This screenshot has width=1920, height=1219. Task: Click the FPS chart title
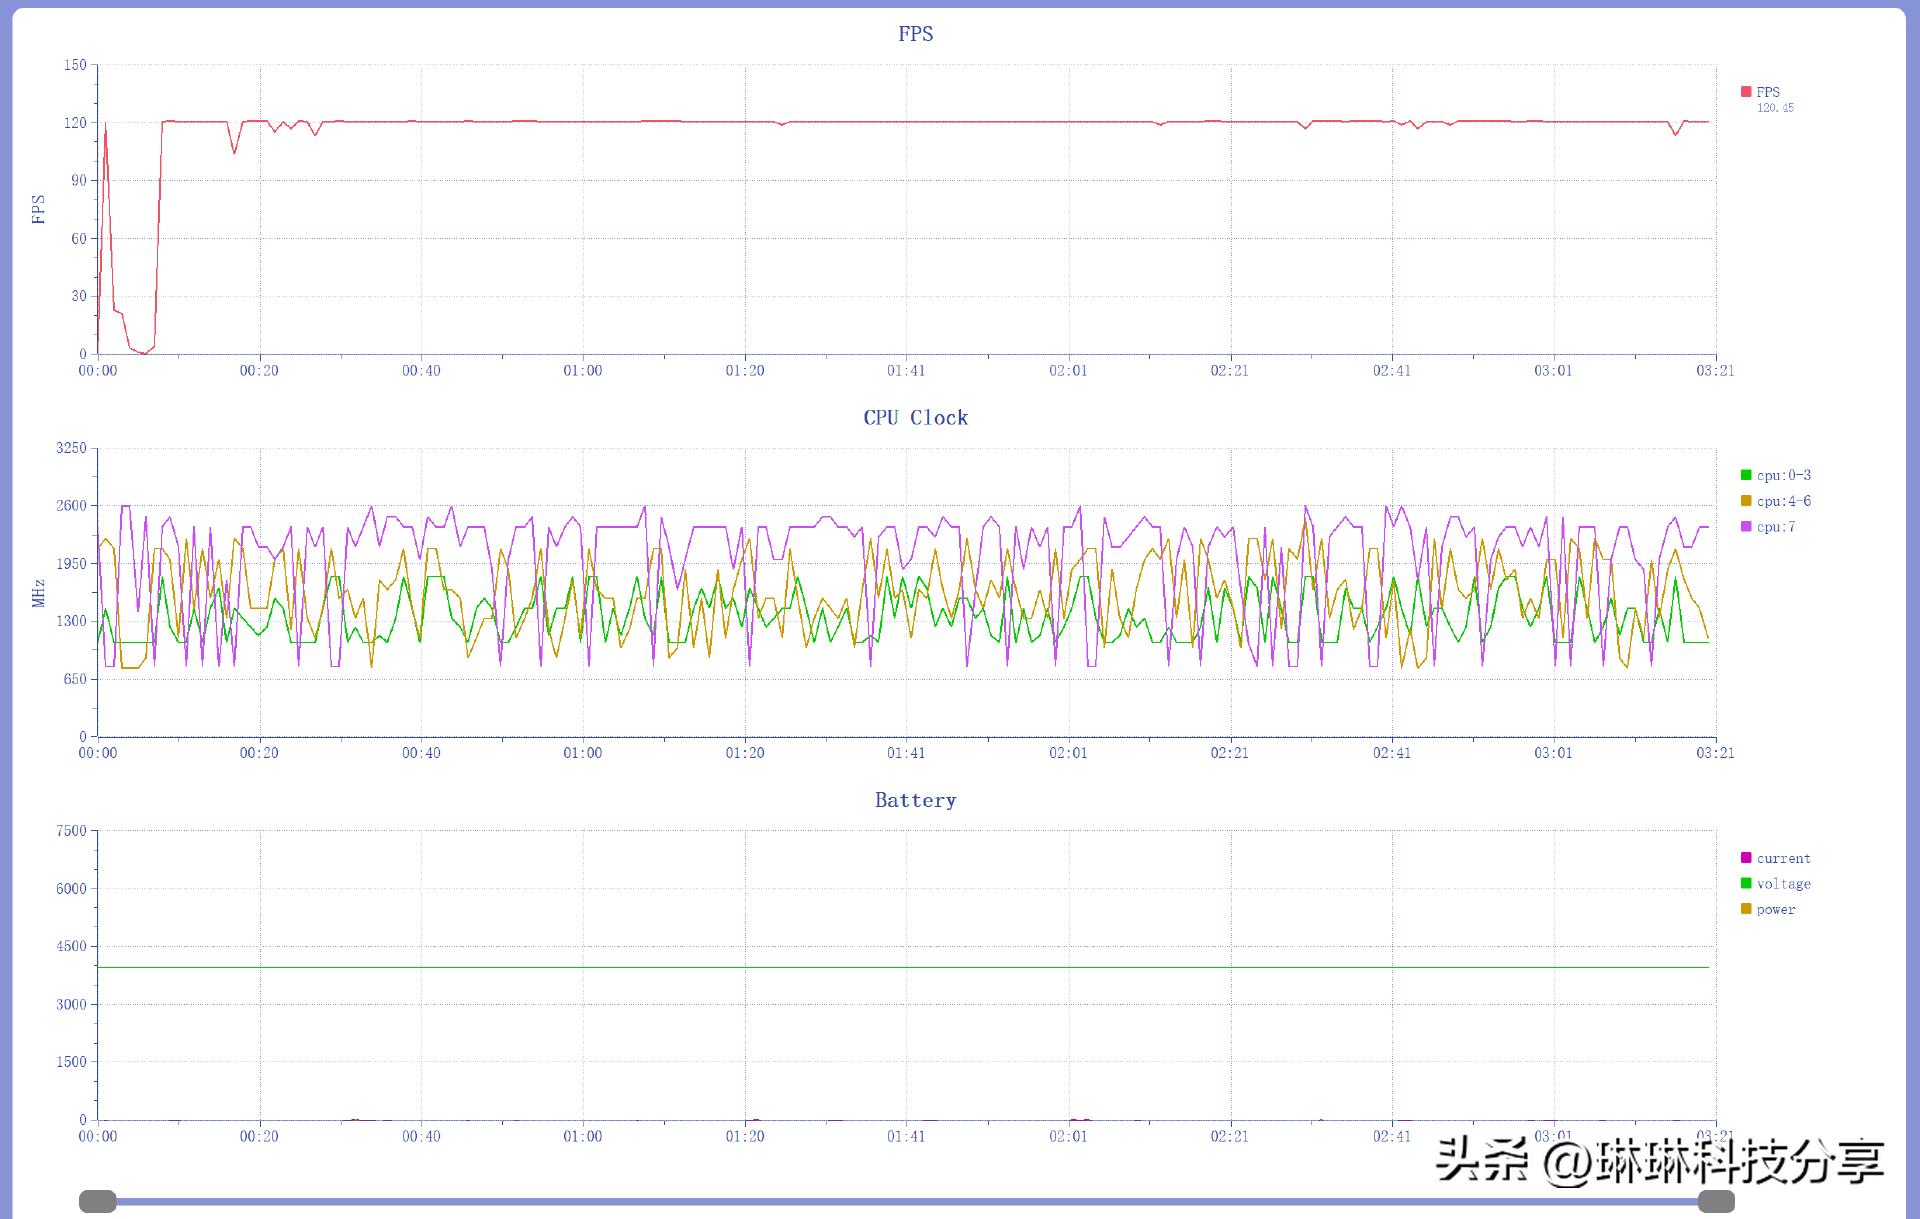tap(915, 34)
